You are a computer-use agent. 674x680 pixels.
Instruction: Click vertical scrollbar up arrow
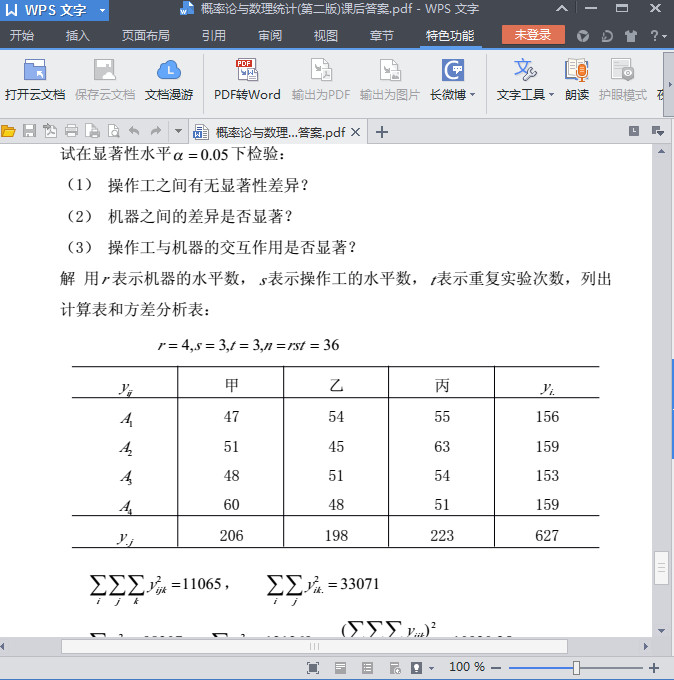point(661,152)
